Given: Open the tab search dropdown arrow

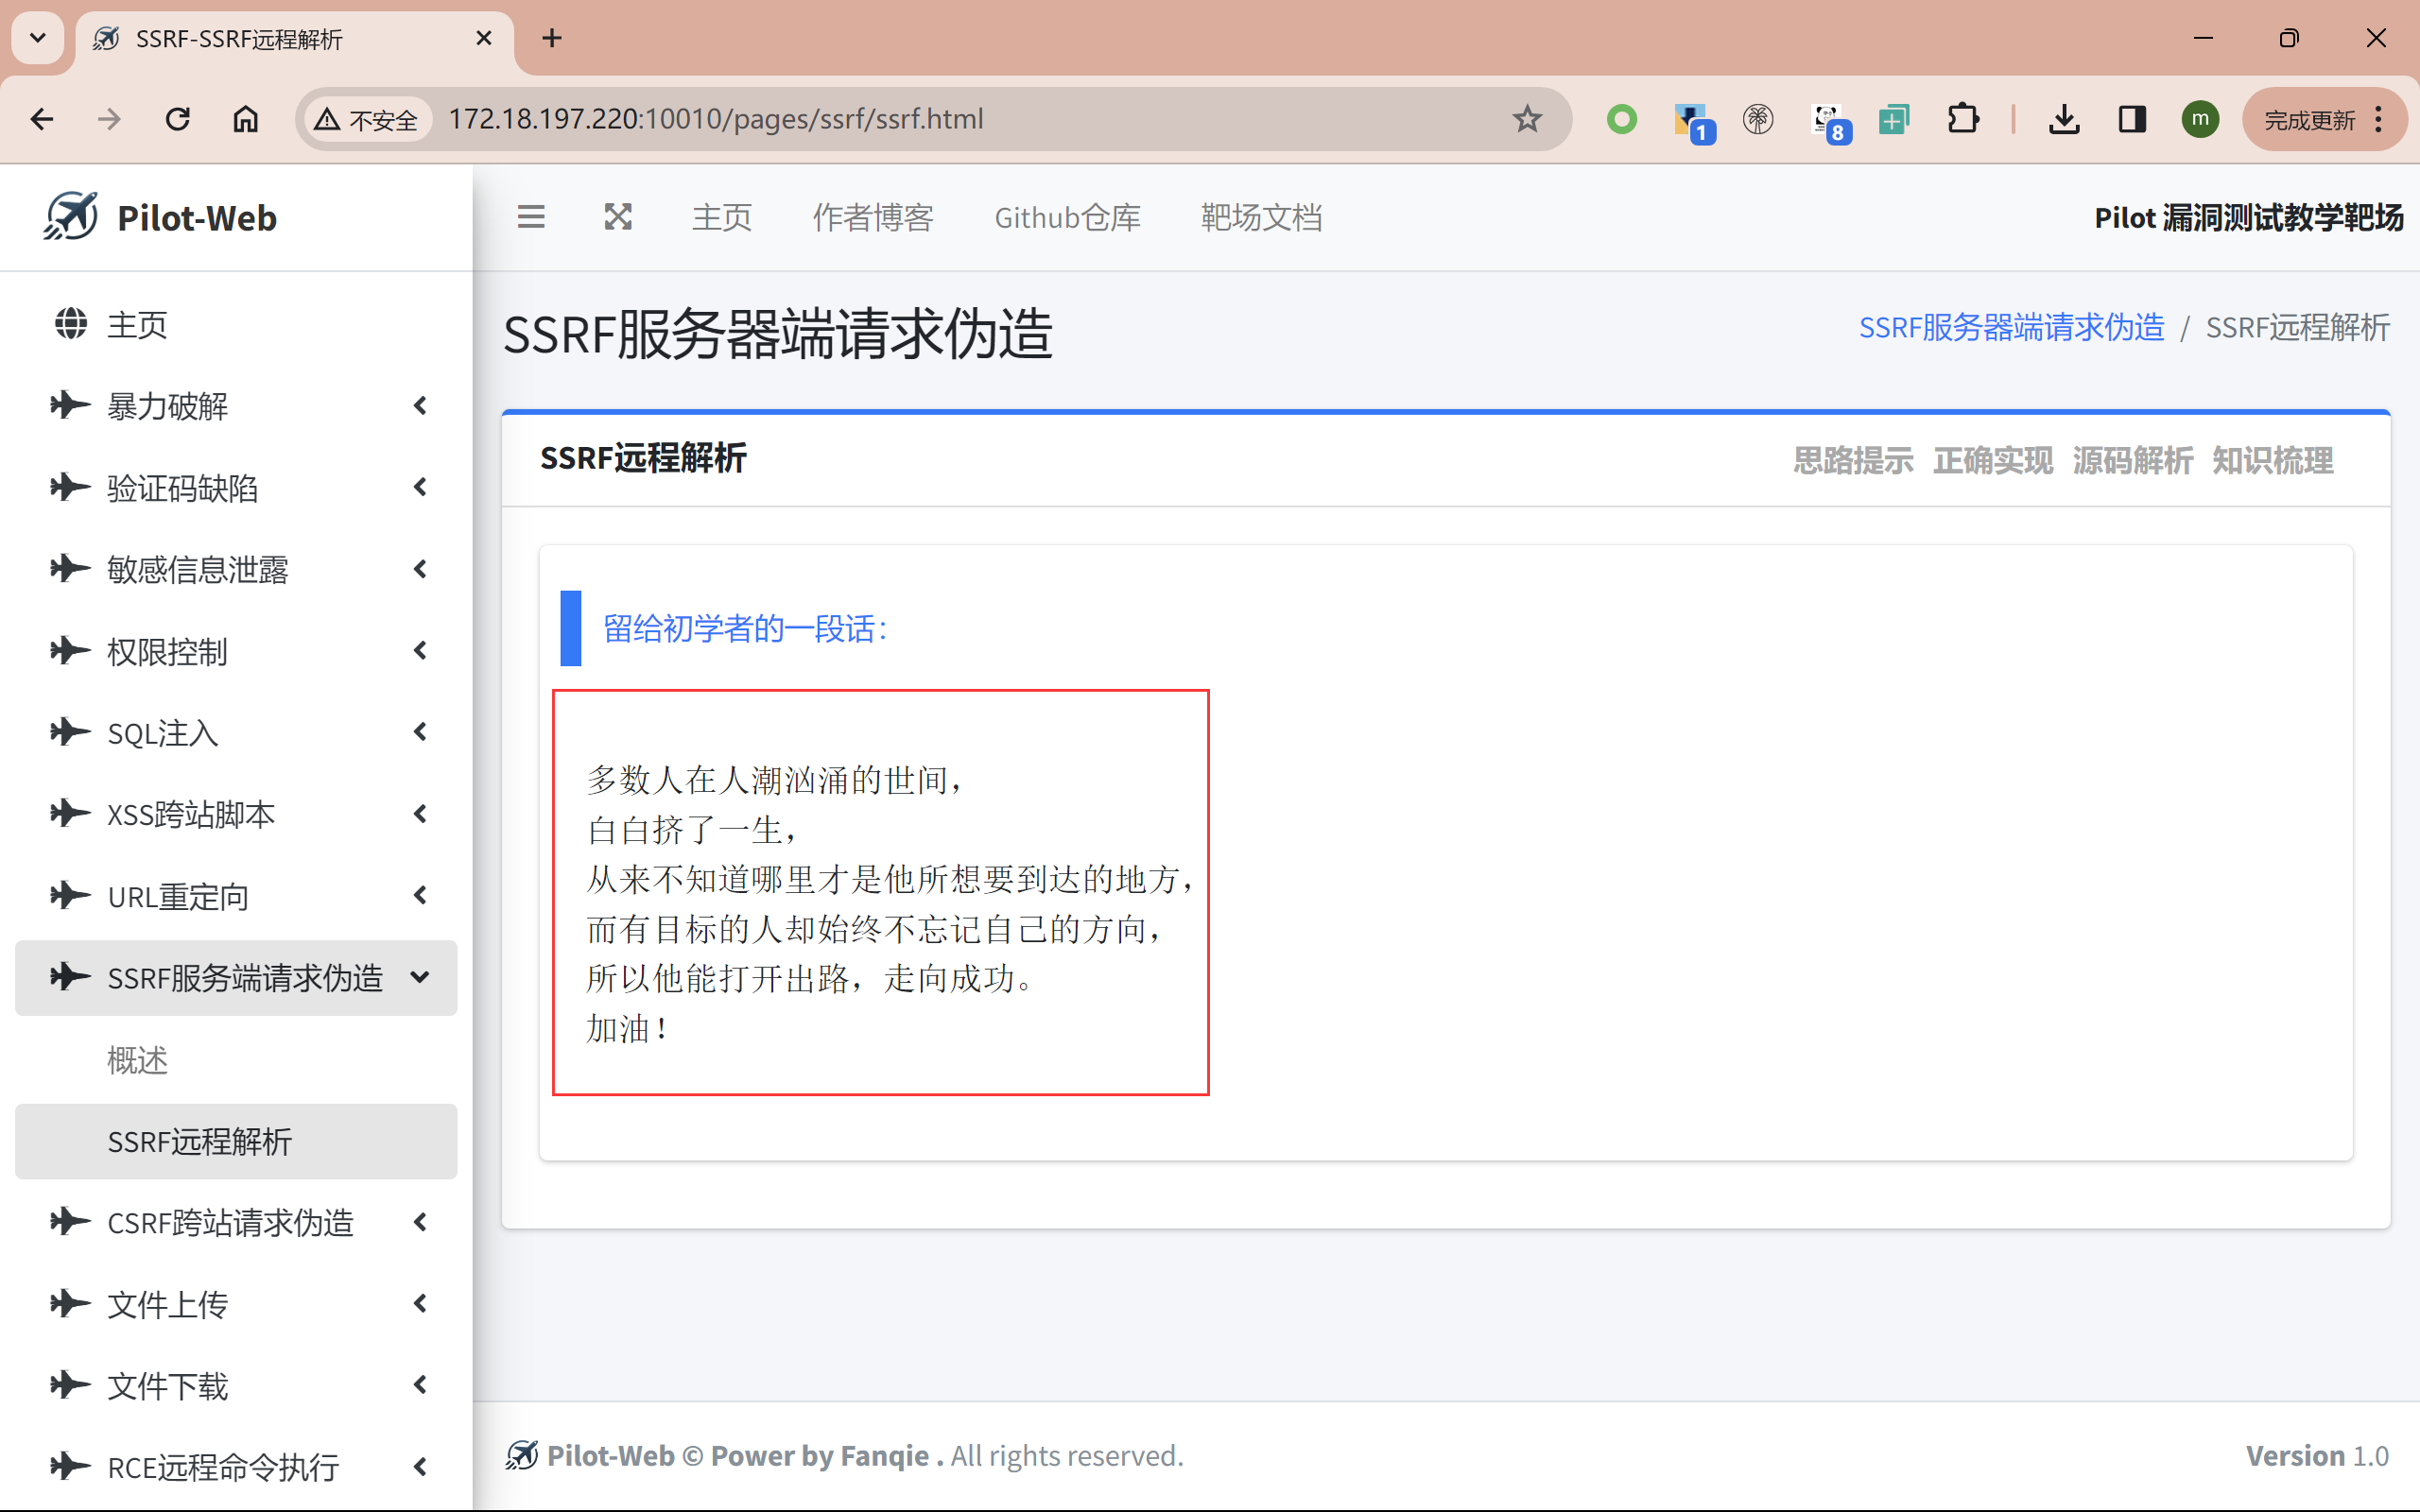Looking at the screenshot, I should (x=38, y=38).
